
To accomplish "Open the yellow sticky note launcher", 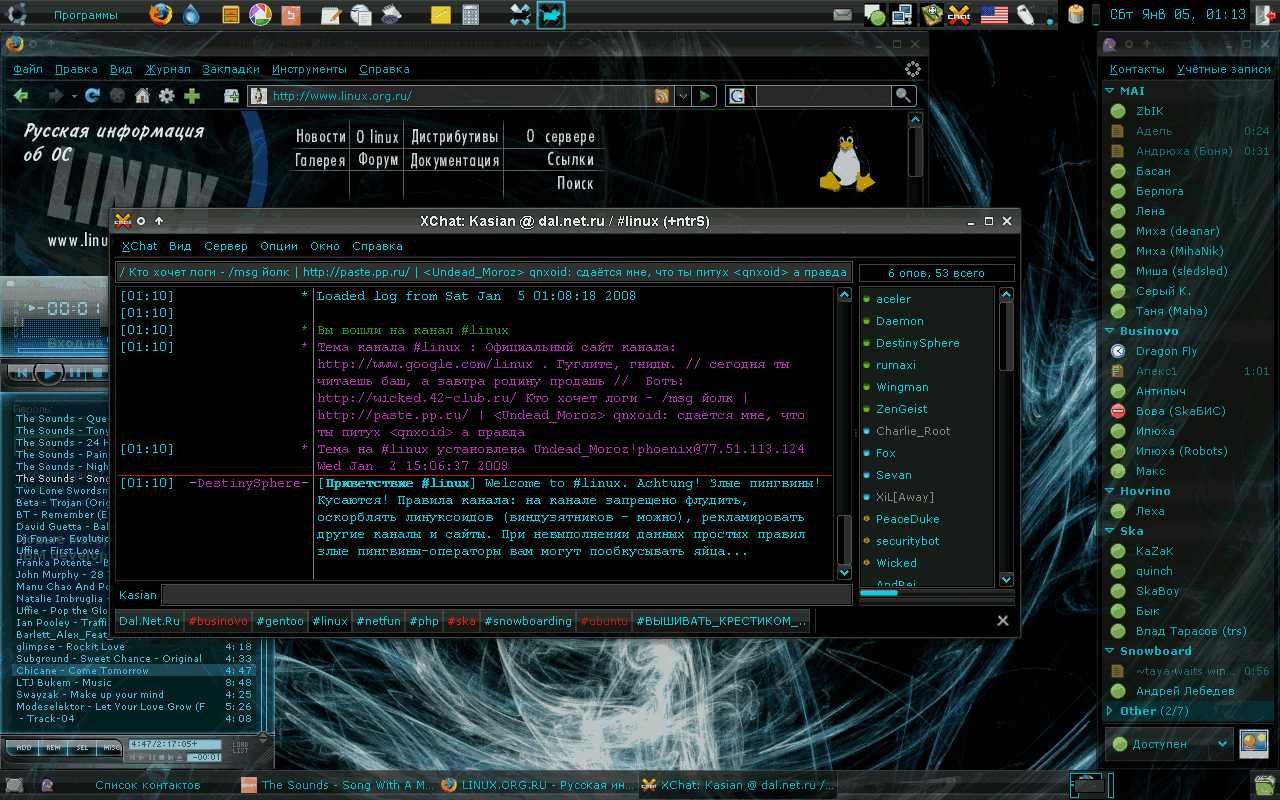I will (x=440, y=15).
